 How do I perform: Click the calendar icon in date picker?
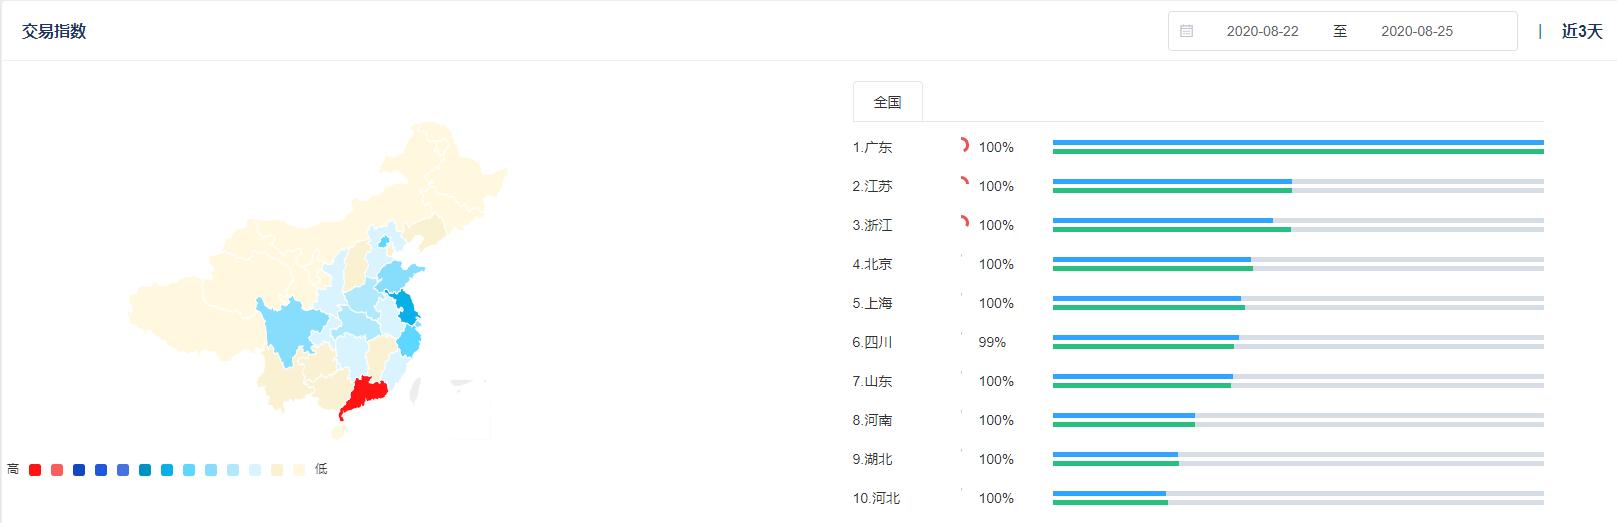pos(1186,31)
